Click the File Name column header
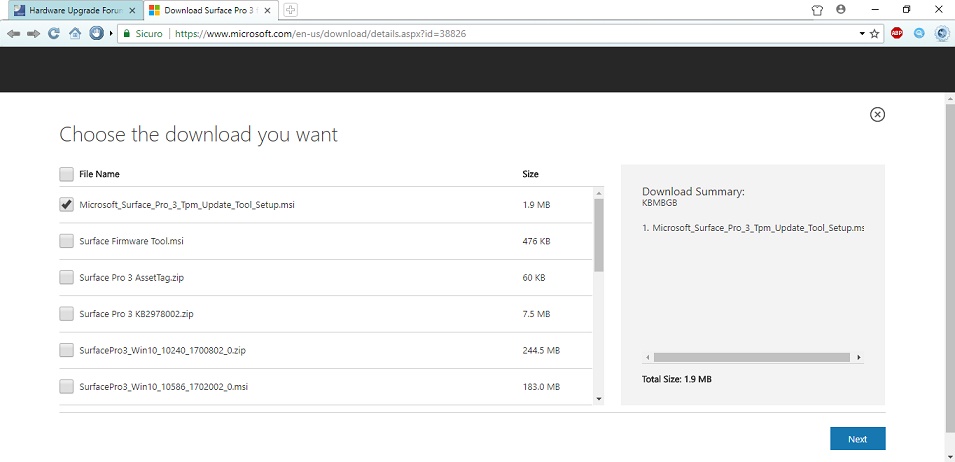955x462 pixels. [99, 174]
